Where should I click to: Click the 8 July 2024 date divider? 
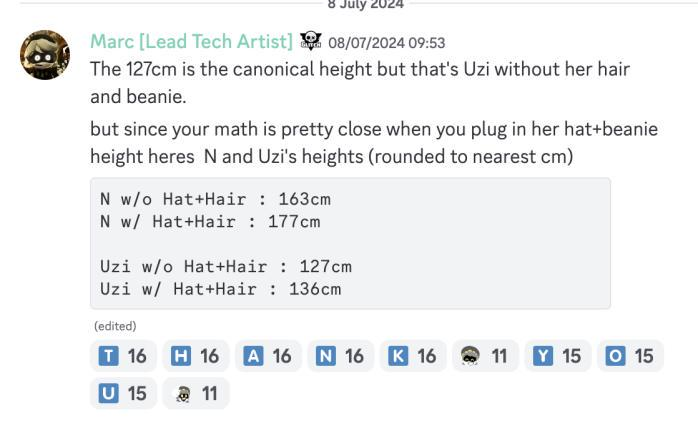365,4
